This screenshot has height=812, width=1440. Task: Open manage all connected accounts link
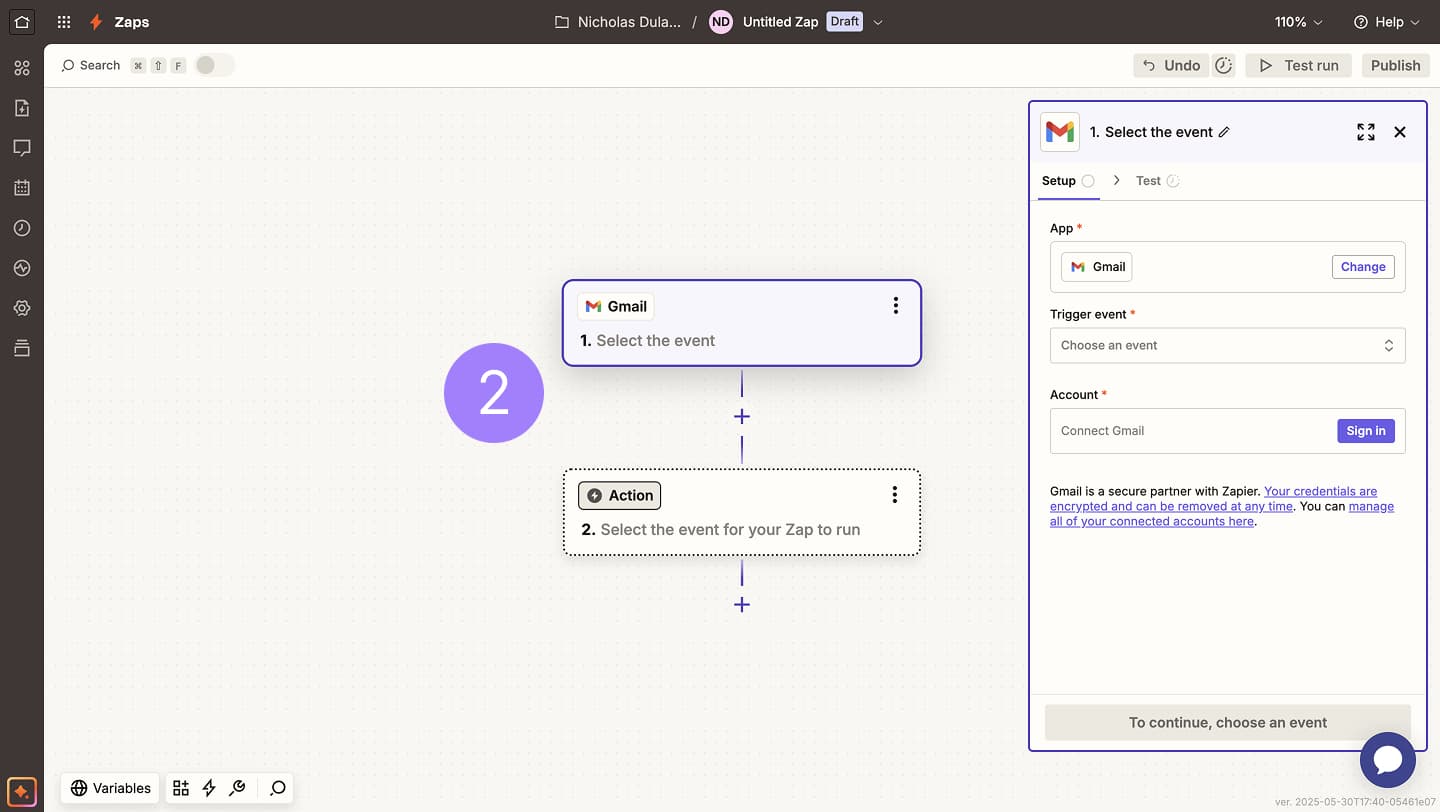pos(1222,514)
